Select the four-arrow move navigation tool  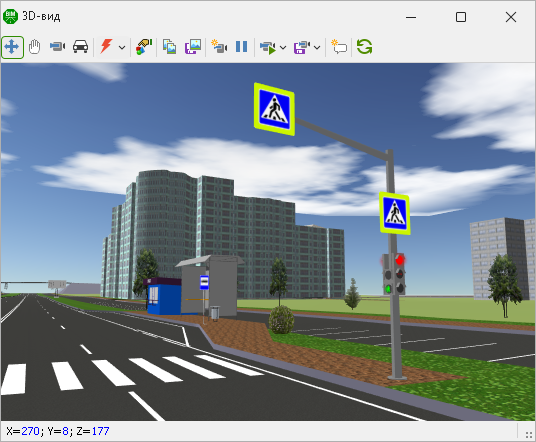point(12,47)
